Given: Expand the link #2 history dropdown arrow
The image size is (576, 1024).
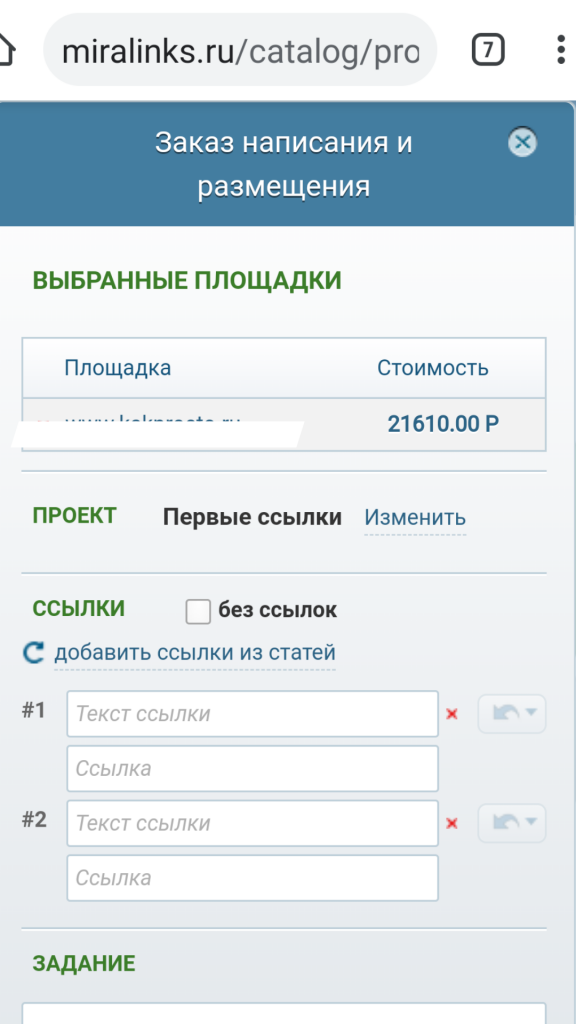Looking at the screenshot, I should [x=532, y=822].
